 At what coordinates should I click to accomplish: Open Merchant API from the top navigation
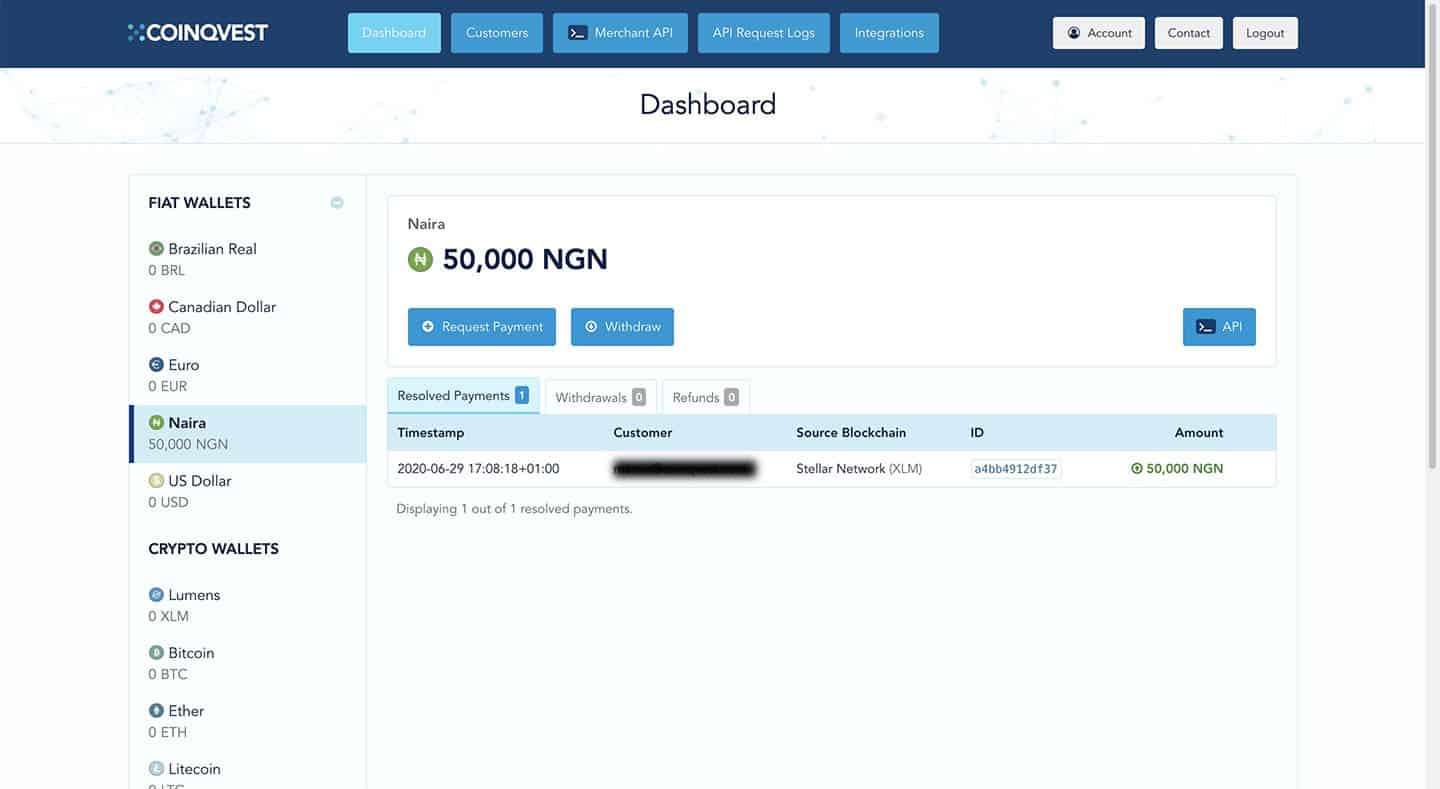click(620, 33)
